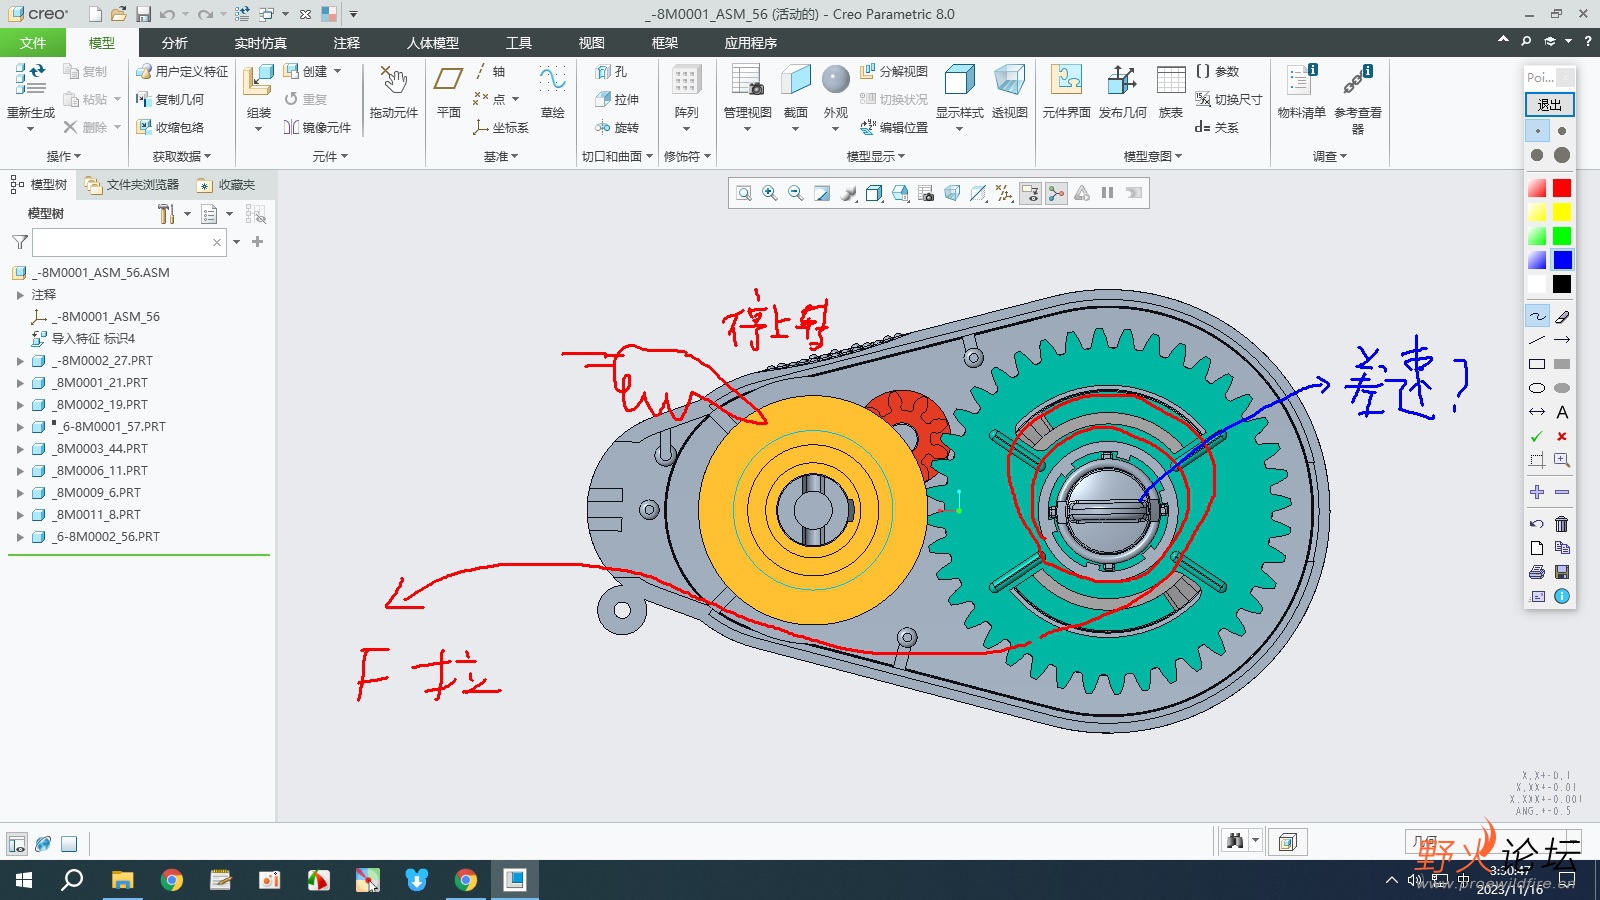Pick the black color swatch
This screenshot has height=900, width=1600.
click(1562, 284)
